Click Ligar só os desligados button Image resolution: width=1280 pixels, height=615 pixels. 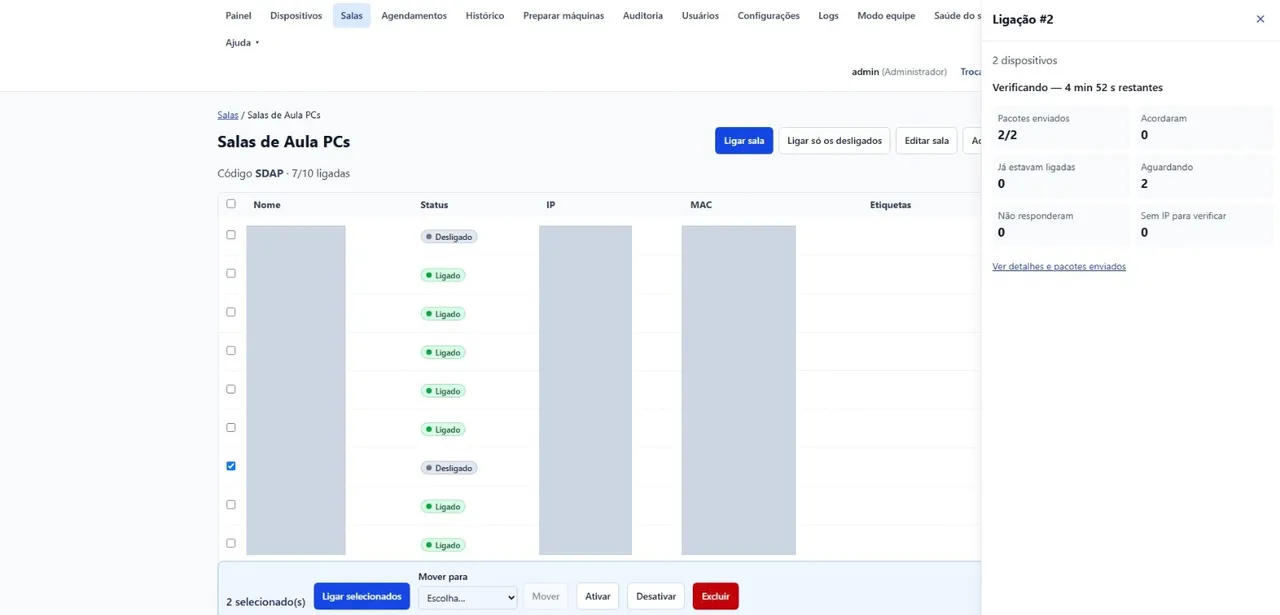pyautogui.click(x=834, y=141)
